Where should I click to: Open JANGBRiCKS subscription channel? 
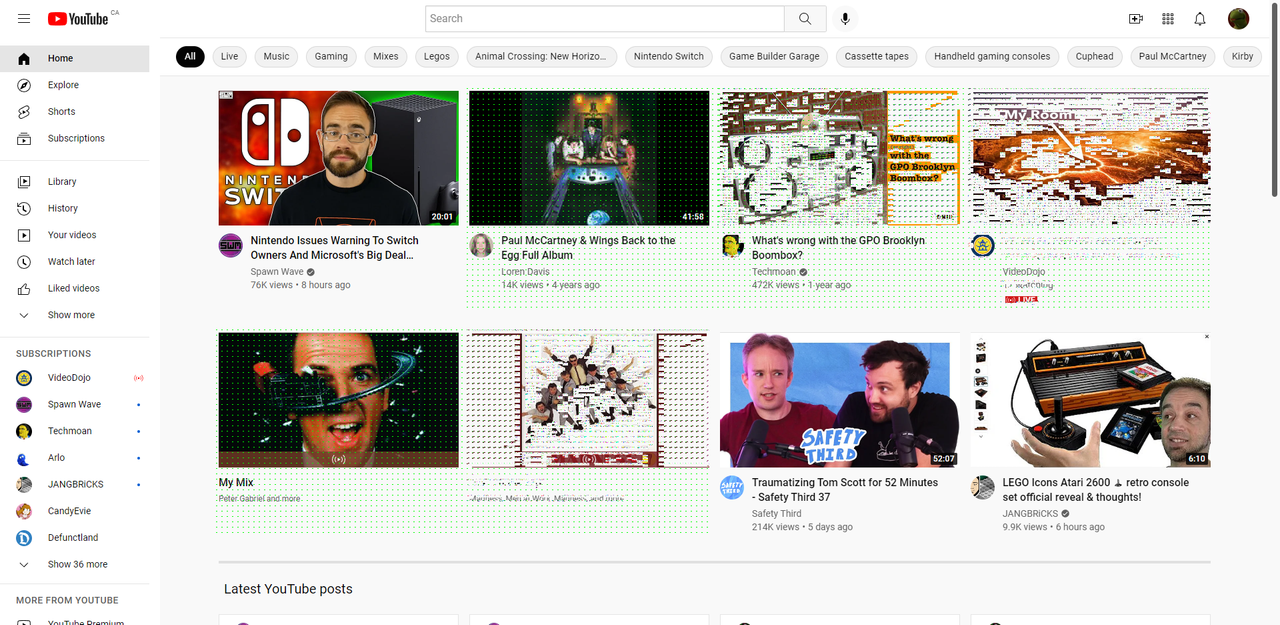click(75, 484)
